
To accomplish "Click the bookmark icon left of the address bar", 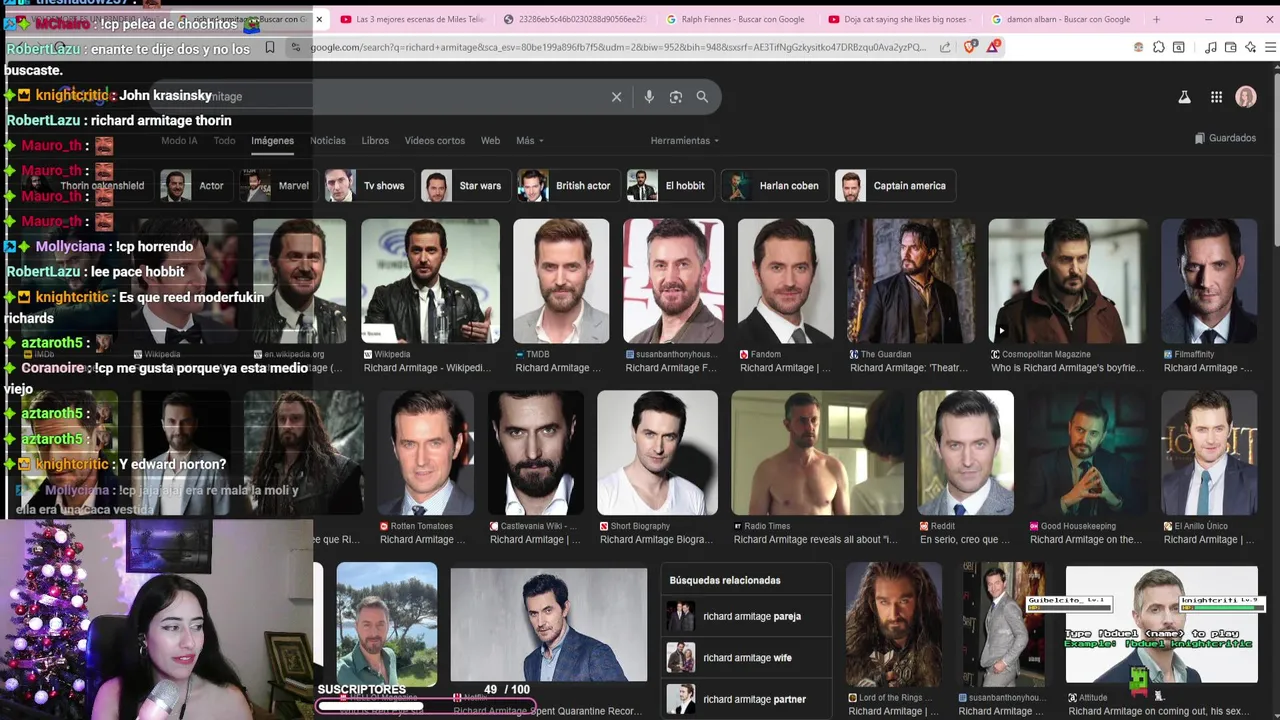I will coord(270,47).
